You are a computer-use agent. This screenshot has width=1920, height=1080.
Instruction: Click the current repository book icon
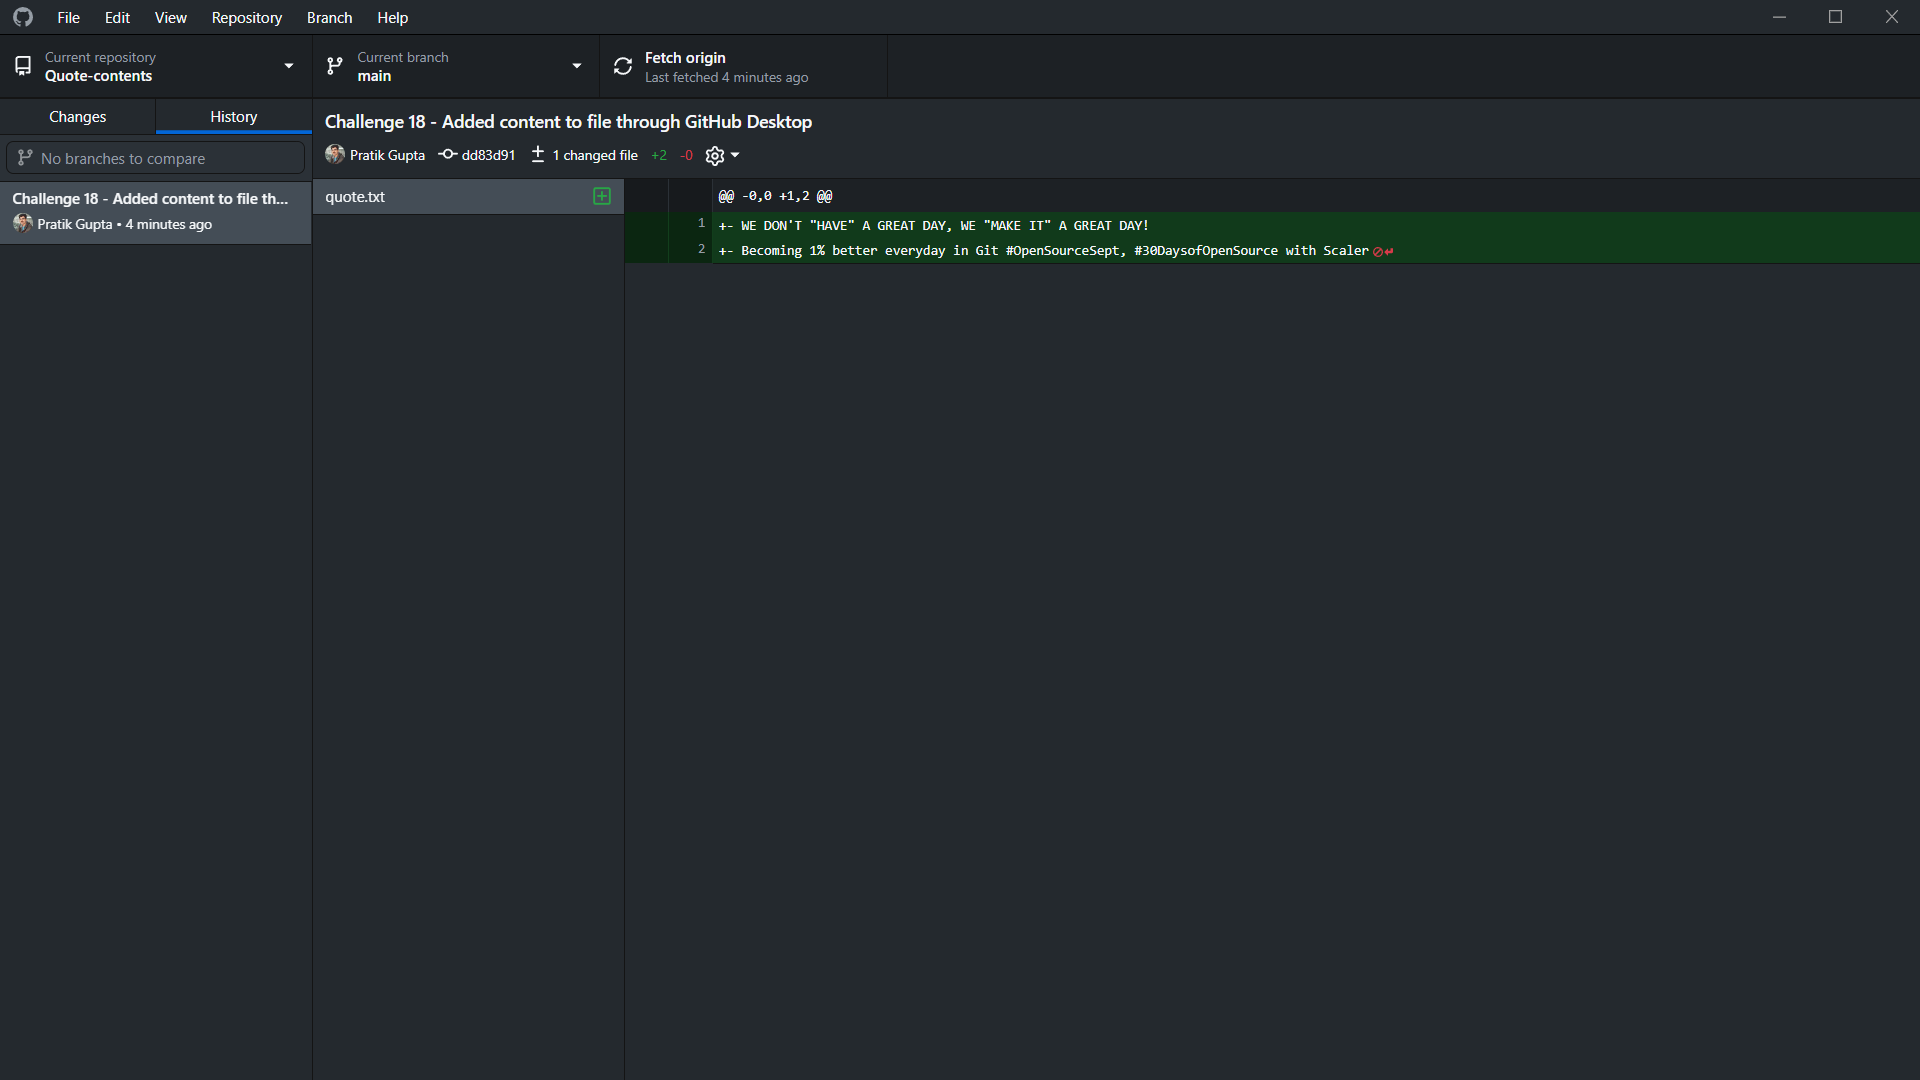click(x=23, y=66)
